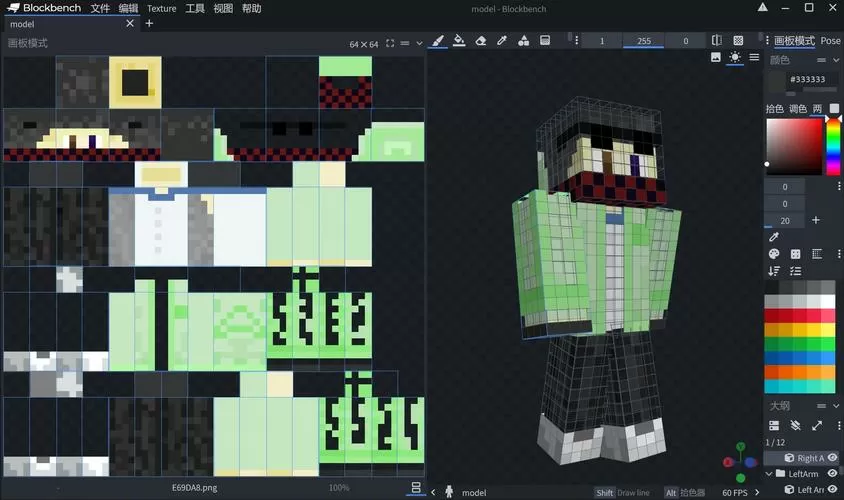Click the Blockbench logo icon
This screenshot has width=844, height=500.
[x=13, y=8]
